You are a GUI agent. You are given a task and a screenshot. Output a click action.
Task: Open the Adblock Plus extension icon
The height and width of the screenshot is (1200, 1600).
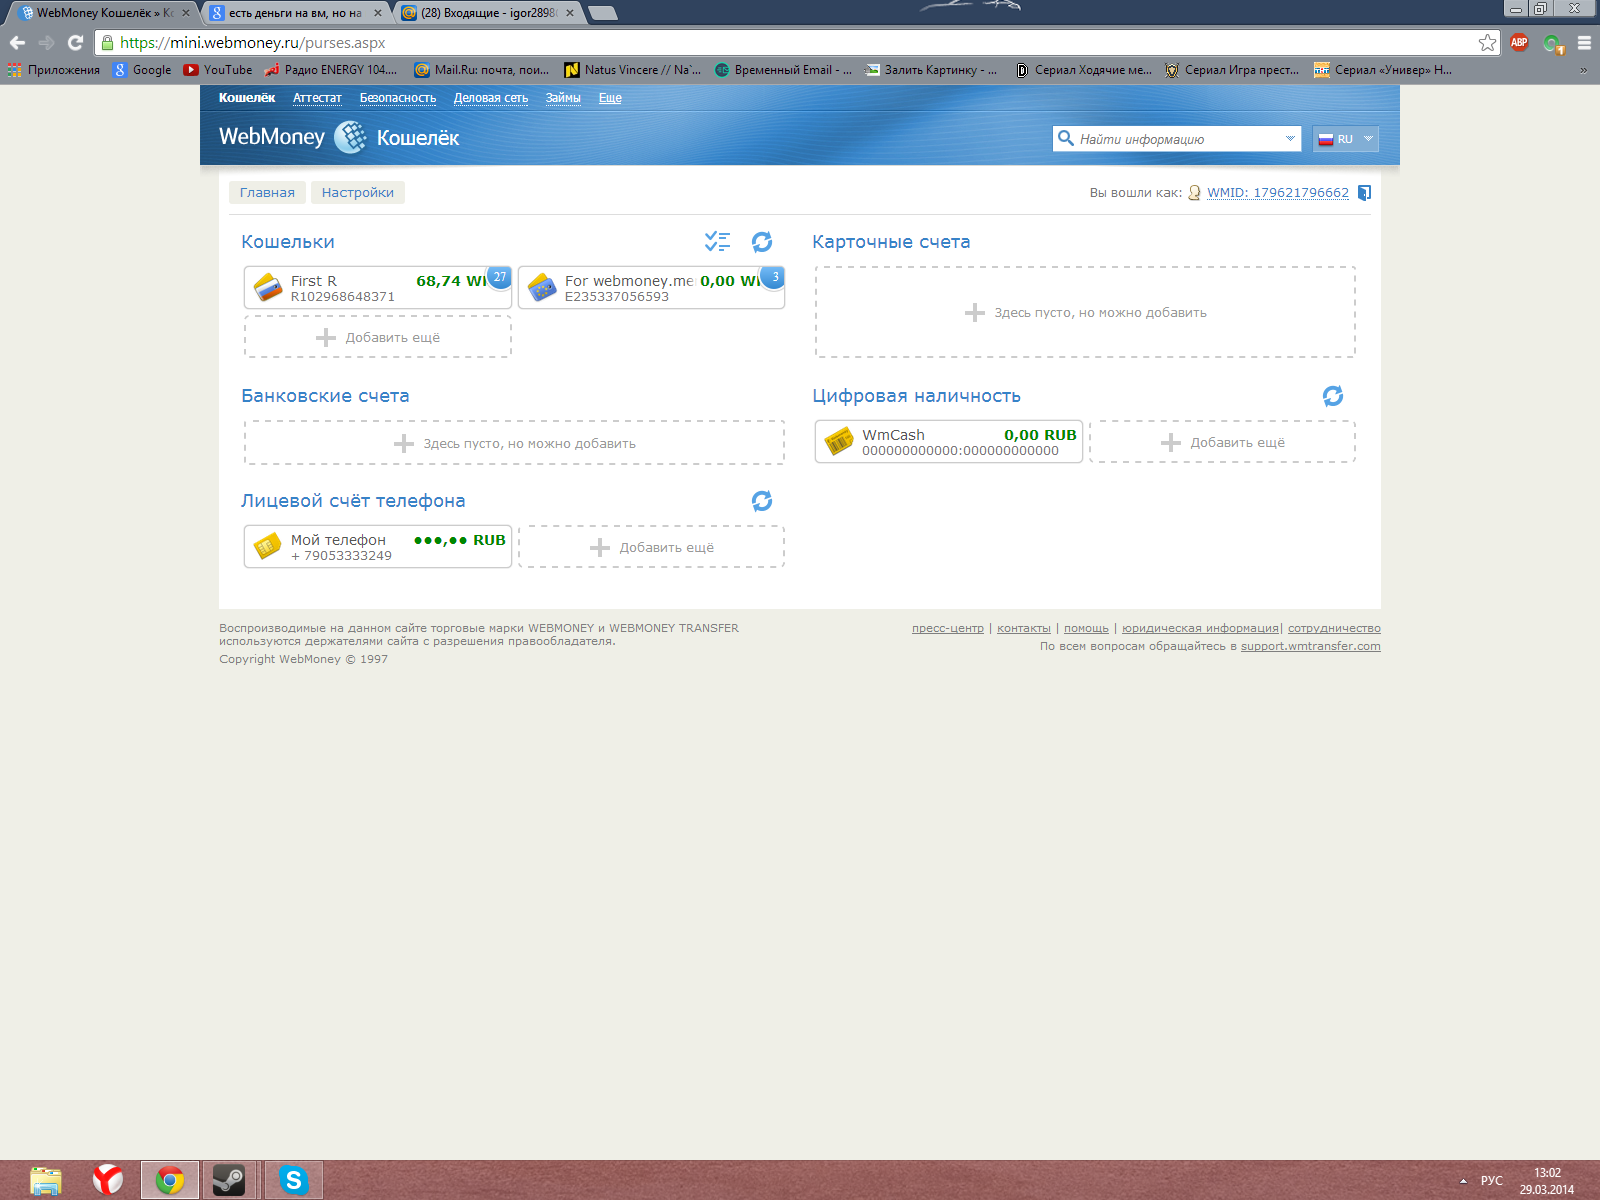(x=1519, y=43)
